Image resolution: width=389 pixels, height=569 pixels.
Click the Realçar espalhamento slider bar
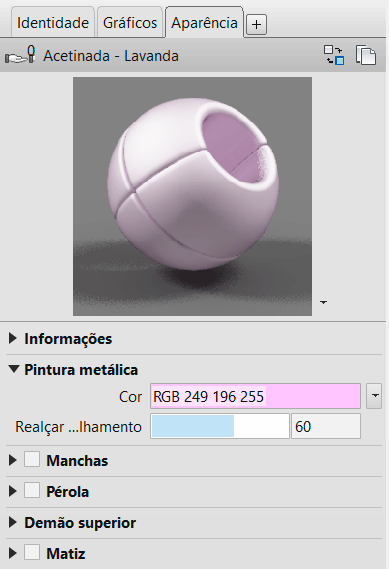[x=220, y=426]
